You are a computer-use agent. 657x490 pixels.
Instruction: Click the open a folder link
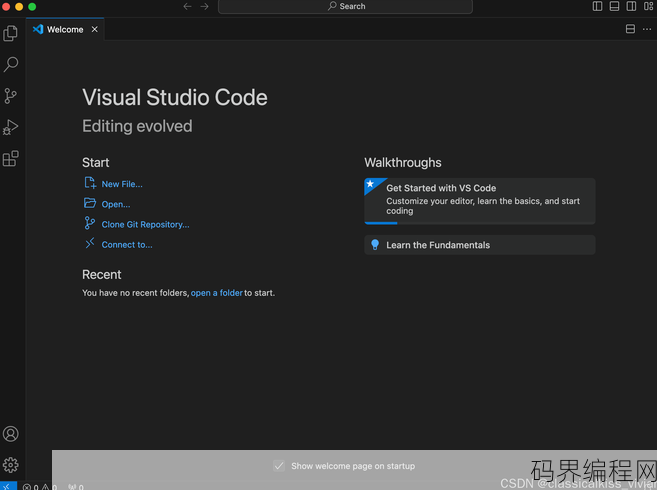(217, 293)
